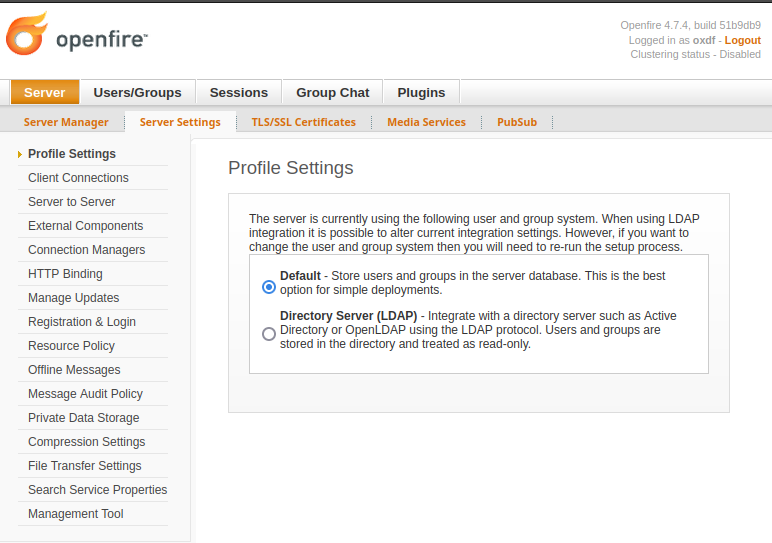Open the Users/Groups tab
Screen dimensions: 772x543
click(137, 92)
